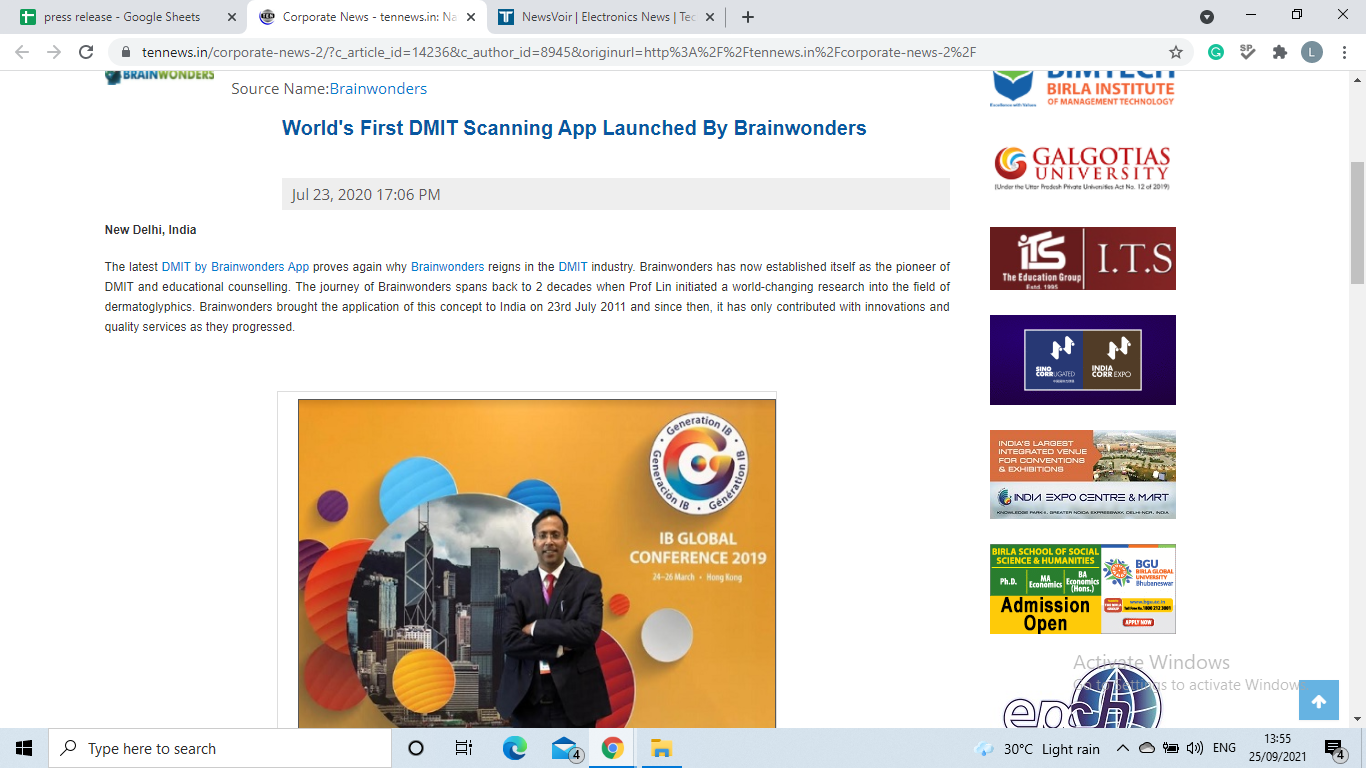This screenshot has height=768, width=1366.
Task: Click the browser reload page icon
Action: [x=86, y=52]
